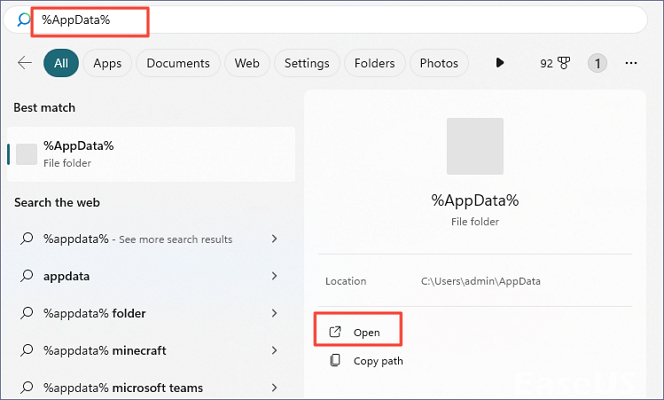Click the Copy path icon
Image resolution: width=664 pixels, height=400 pixels.
point(336,360)
